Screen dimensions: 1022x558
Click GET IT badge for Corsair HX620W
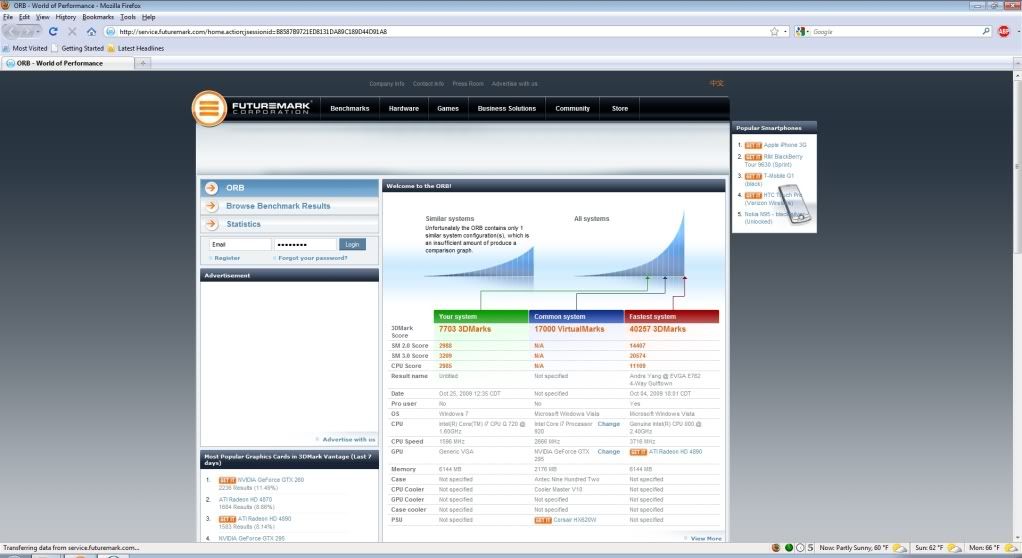[x=543, y=520]
